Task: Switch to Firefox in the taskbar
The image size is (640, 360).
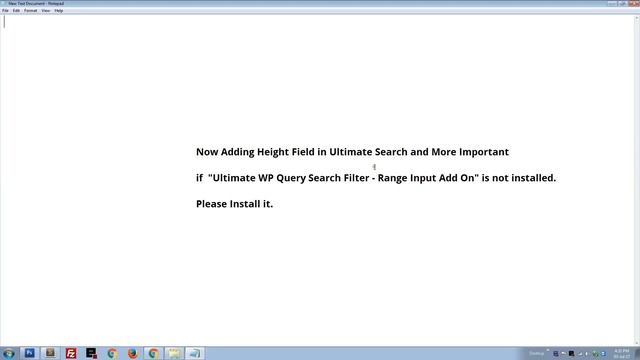Action: point(133,353)
